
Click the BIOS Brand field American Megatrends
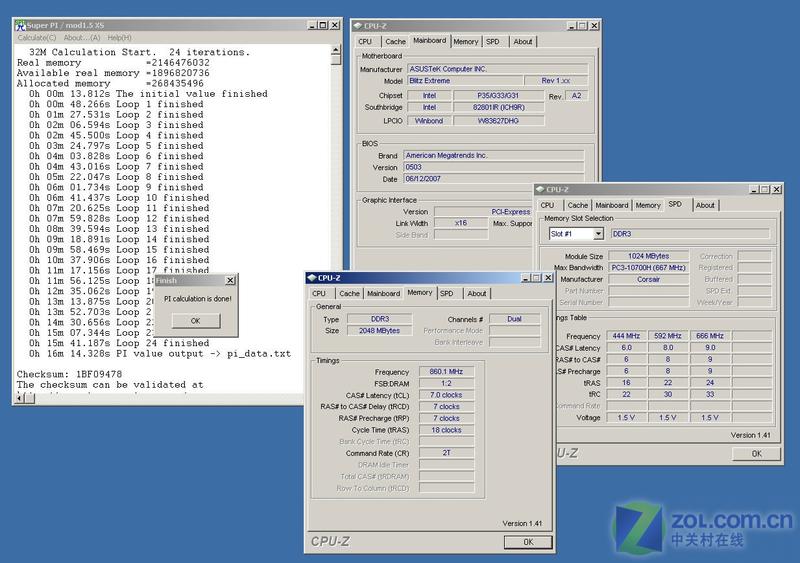click(x=493, y=155)
